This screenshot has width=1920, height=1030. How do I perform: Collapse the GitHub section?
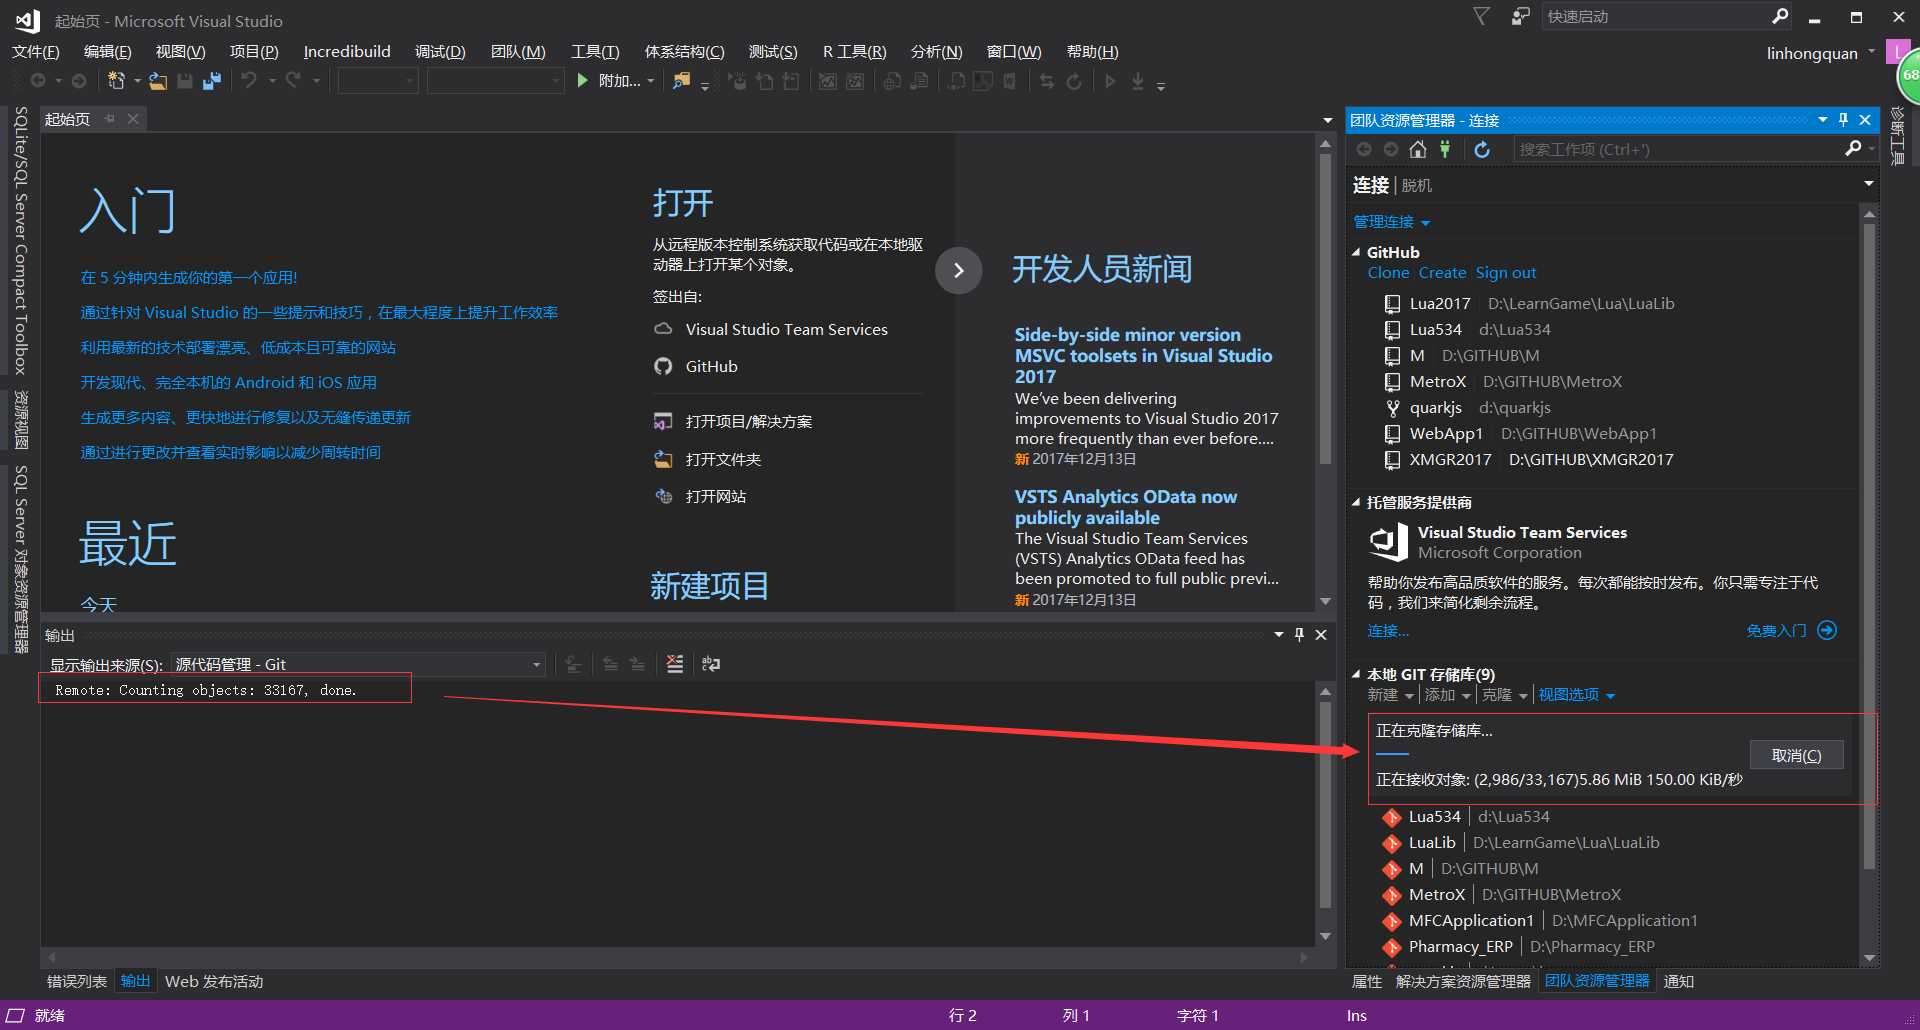pyautogui.click(x=1357, y=252)
